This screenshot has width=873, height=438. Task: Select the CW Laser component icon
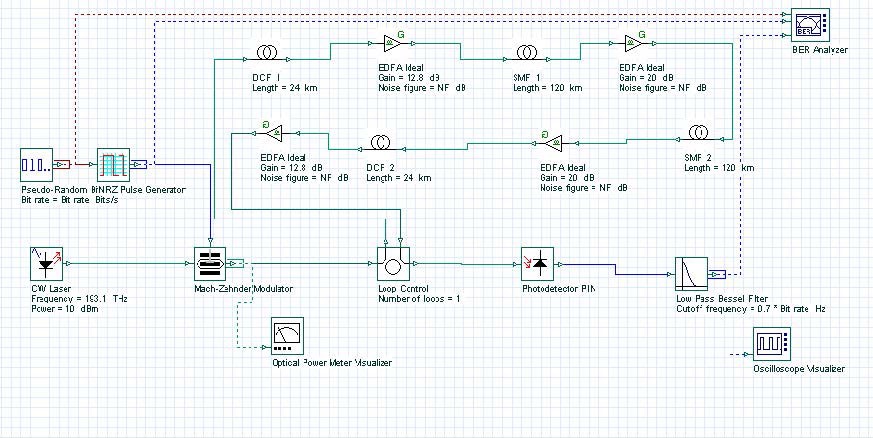coord(46,264)
